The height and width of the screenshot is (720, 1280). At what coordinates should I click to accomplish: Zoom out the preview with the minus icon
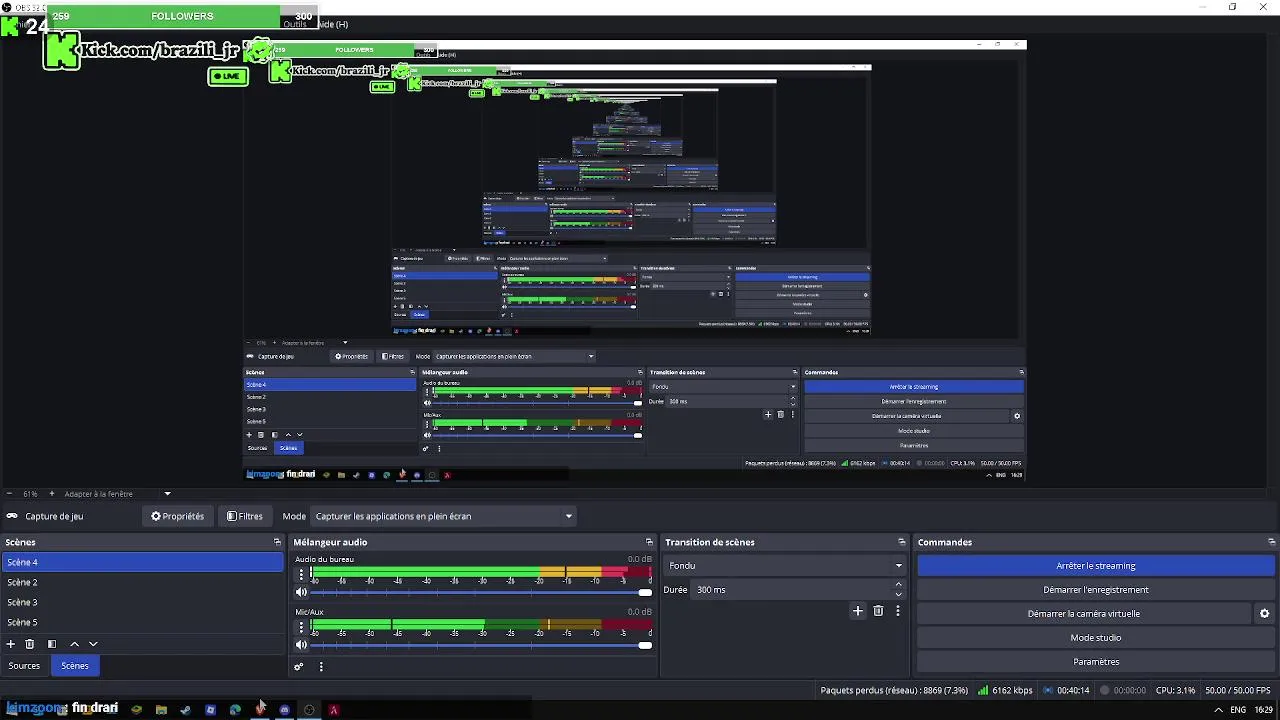pyautogui.click(x=9, y=494)
